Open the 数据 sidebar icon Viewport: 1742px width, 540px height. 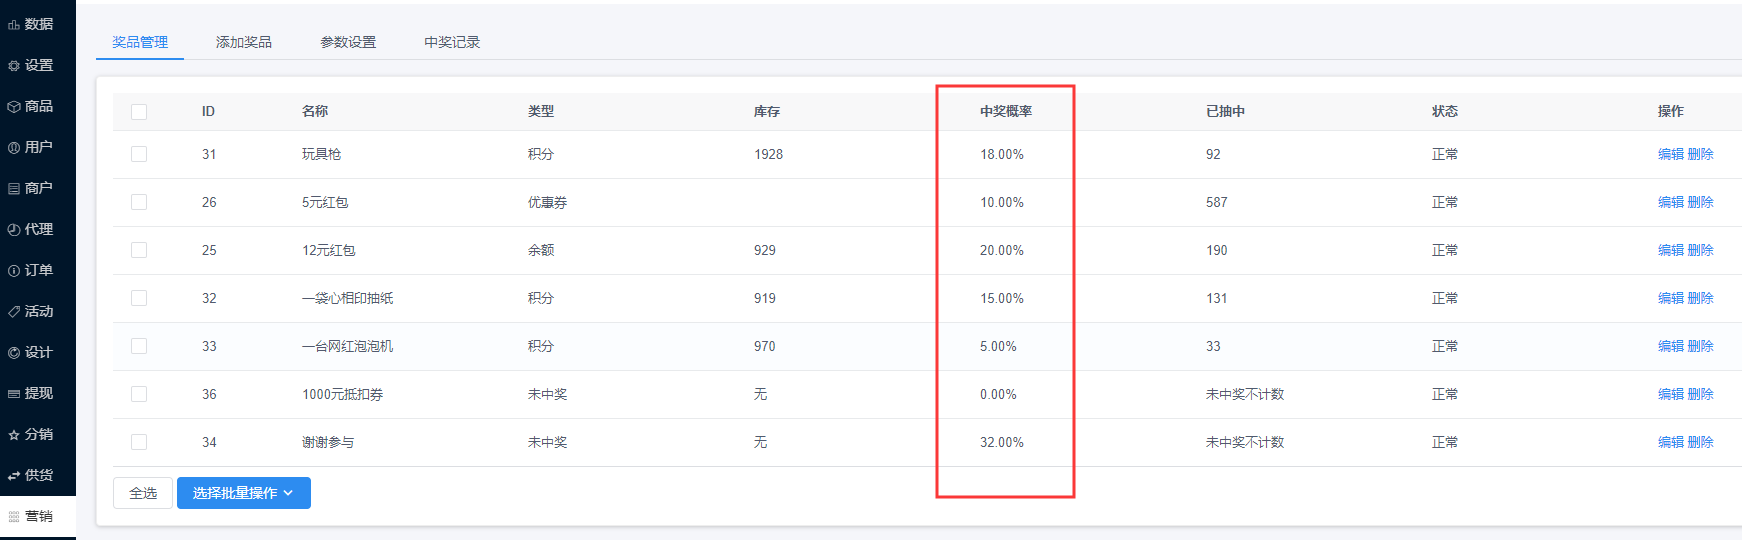tap(14, 24)
